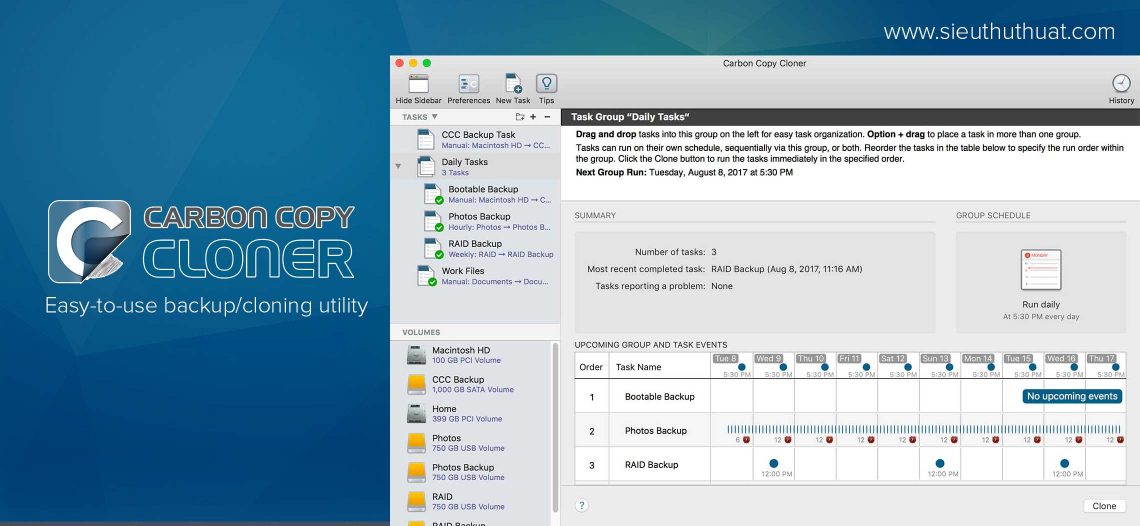1140x526 pixels.
Task: Click the Fri 11 date column header
Action: (x=849, y=359)
